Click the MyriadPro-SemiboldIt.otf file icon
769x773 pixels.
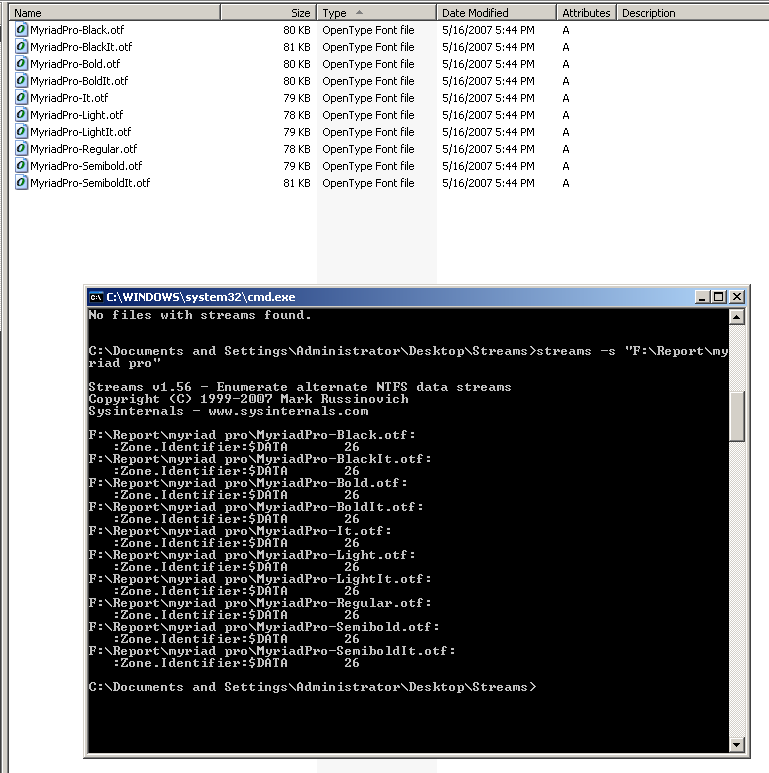(21, 183)
